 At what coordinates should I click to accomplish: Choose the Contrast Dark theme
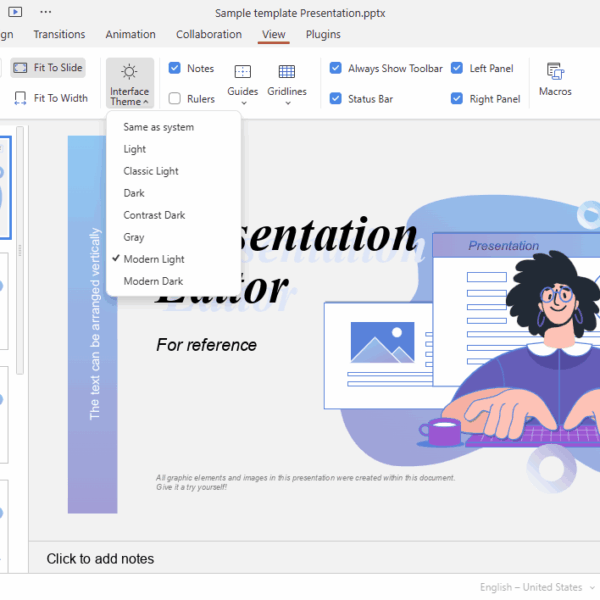174,215
